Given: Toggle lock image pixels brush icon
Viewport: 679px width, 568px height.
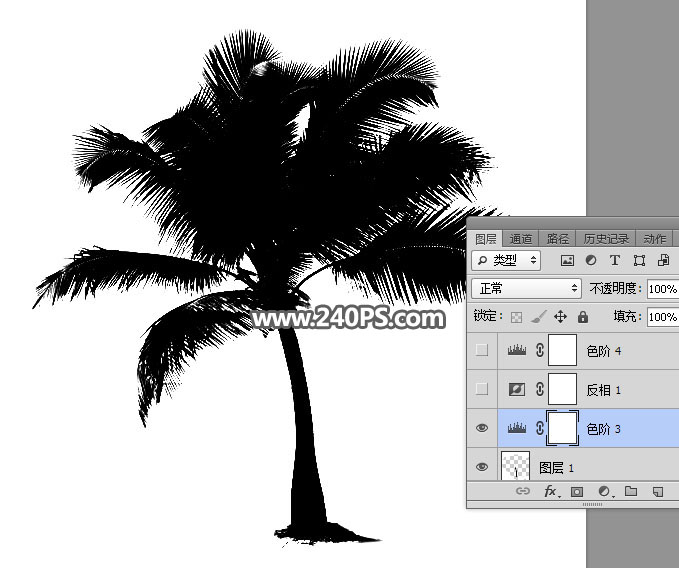Looking at the screenshot, I should coord(538,317).
